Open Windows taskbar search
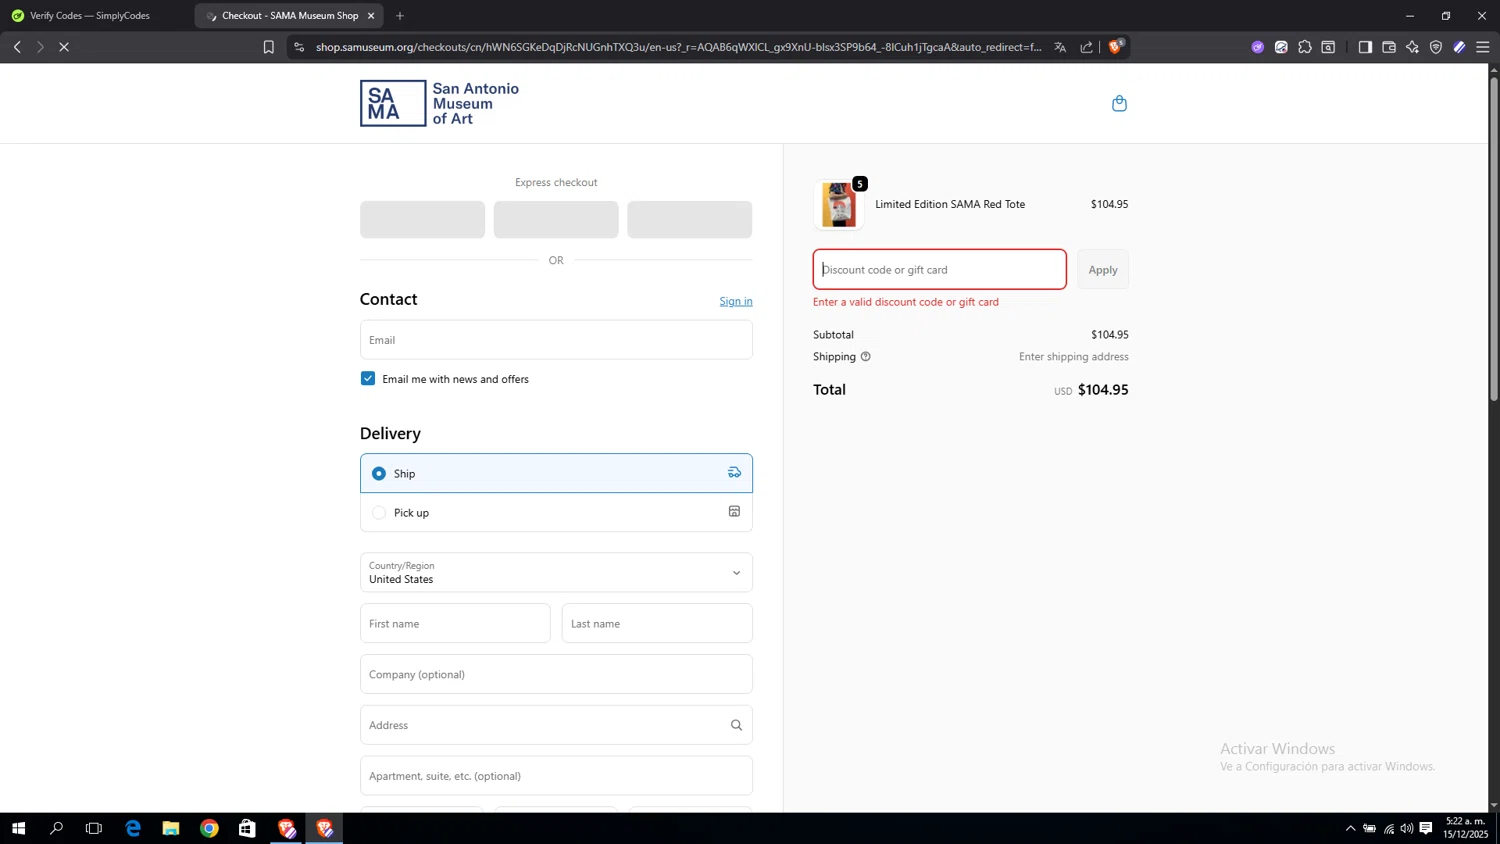1500x844 pixels. click(56, 828)
